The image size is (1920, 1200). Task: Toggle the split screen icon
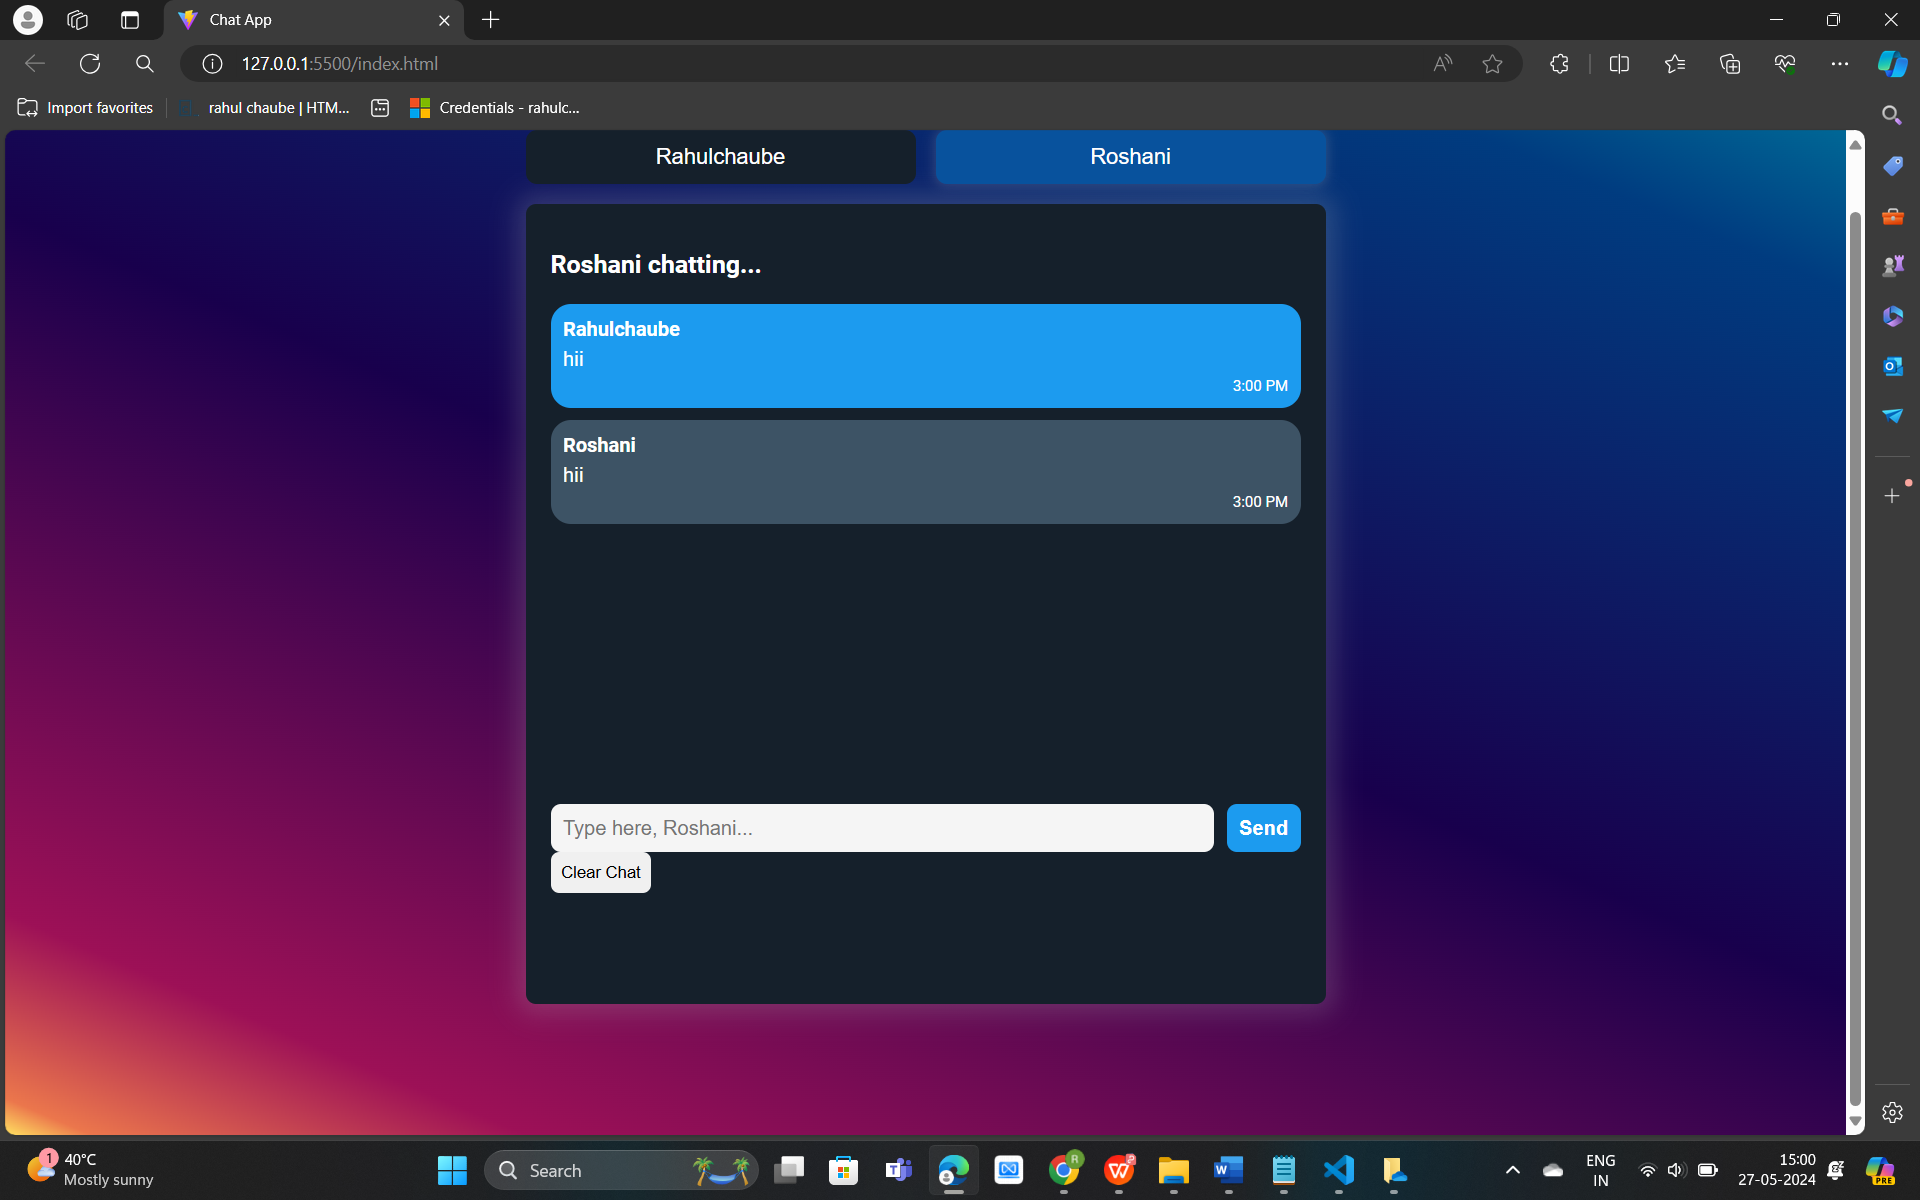(1619, 64)
